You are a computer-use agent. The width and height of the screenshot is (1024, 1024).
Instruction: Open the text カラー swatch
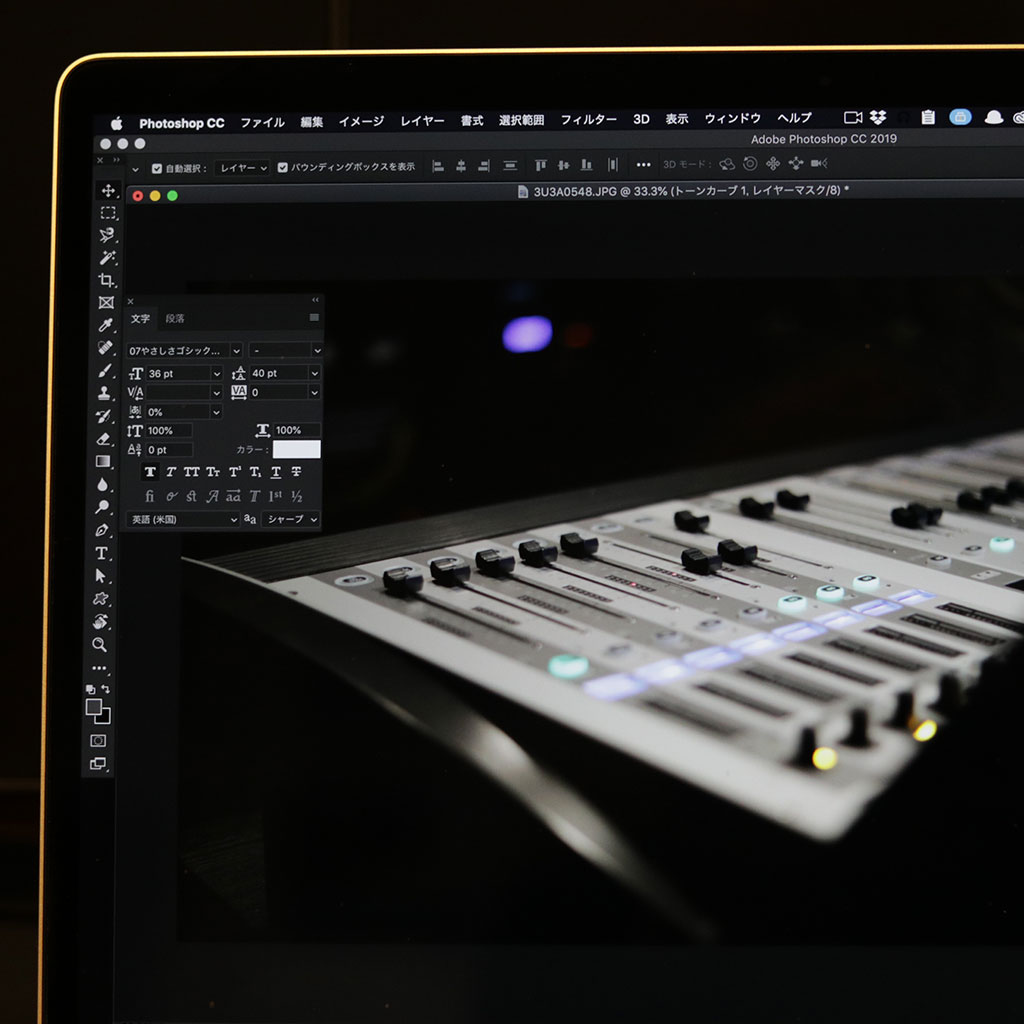click(296, 450)
